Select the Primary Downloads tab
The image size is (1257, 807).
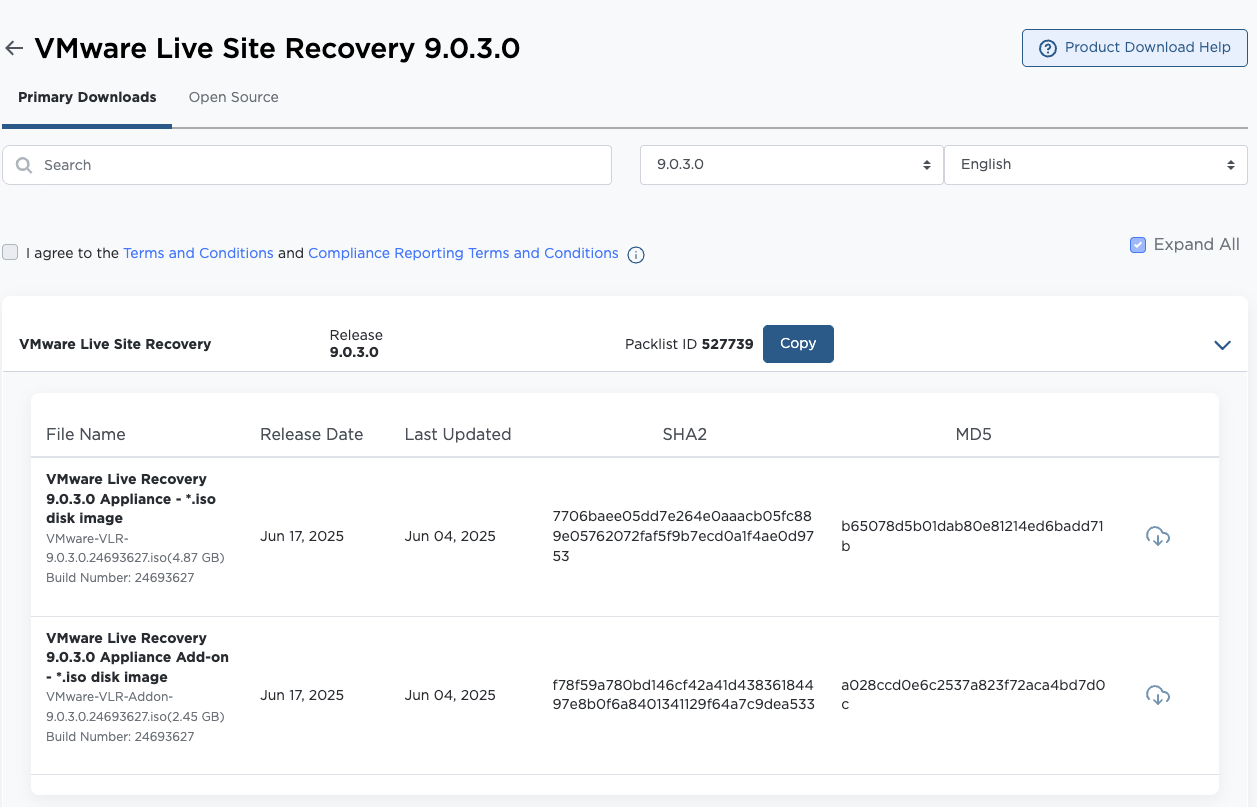[x=87, y=98]
